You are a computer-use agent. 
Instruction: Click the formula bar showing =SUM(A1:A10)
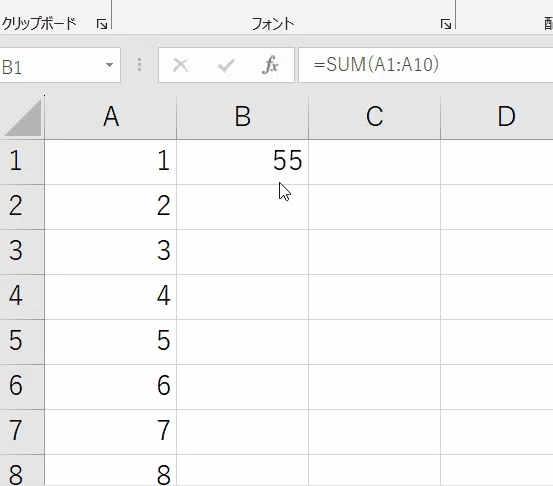426,65
